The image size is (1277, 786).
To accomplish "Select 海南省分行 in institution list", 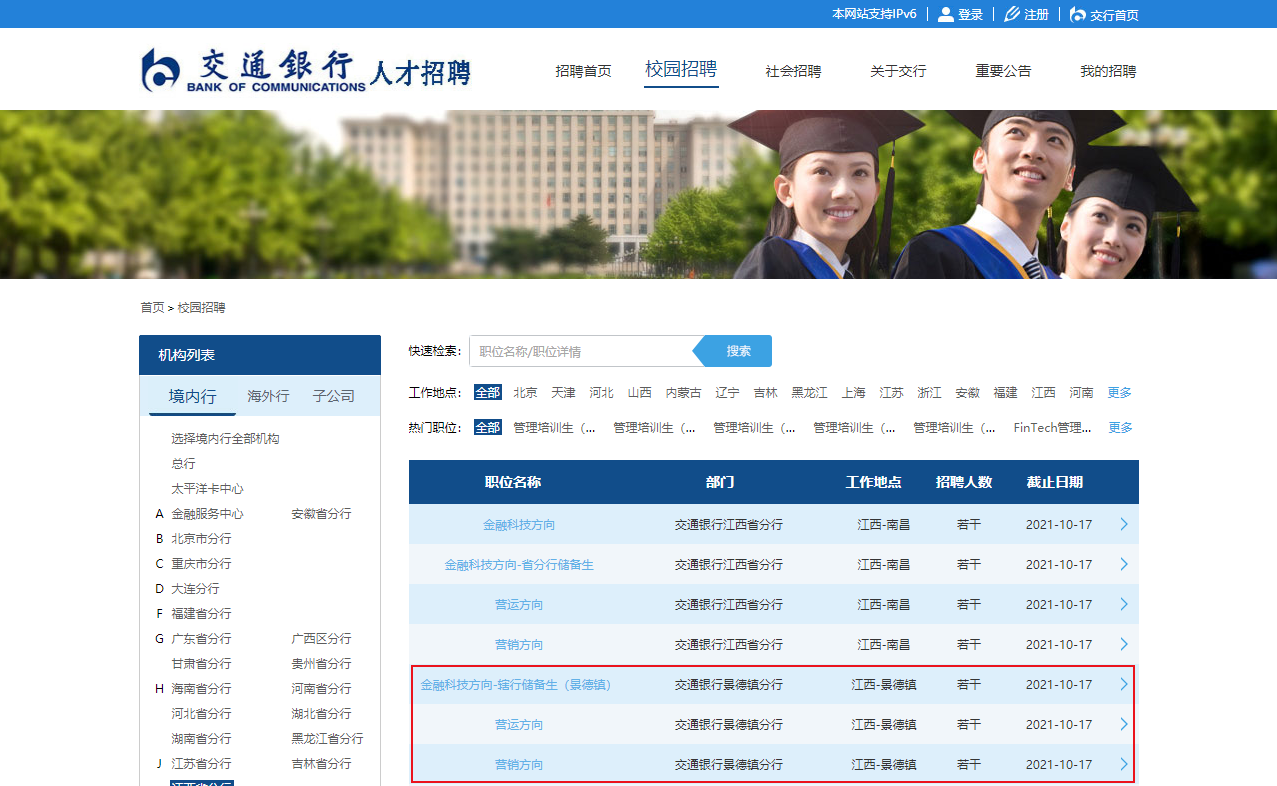I will click(201, 689).
